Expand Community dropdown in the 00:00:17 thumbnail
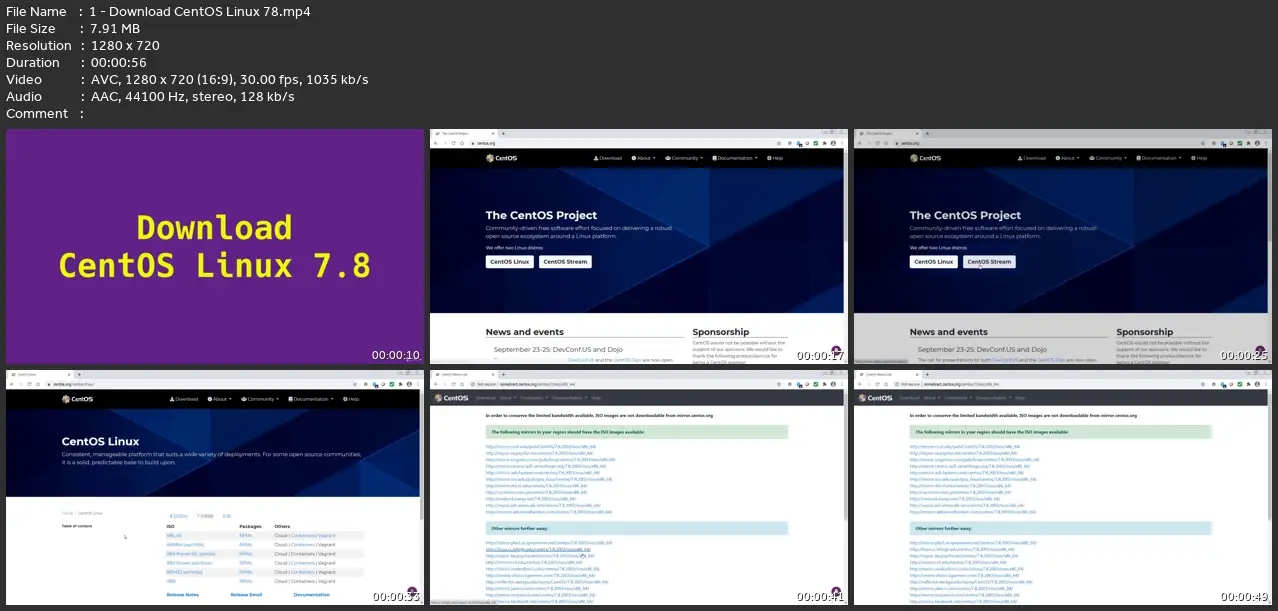Screen dimensions: 1278x611 (684, 158)
